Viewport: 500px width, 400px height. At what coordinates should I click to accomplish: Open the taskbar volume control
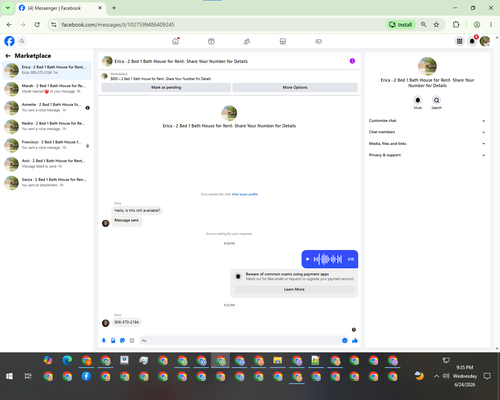click(x=446, y=376)
